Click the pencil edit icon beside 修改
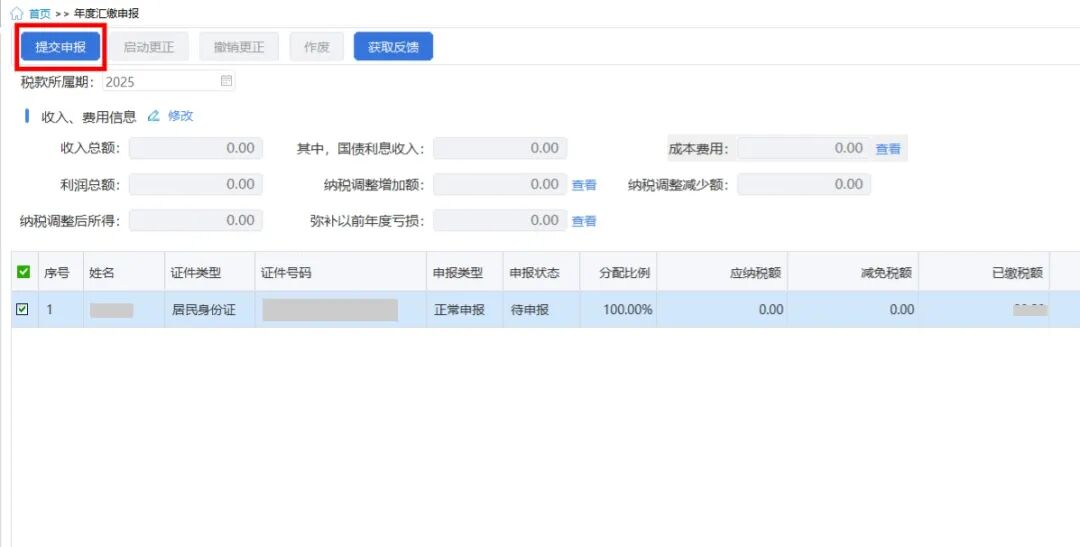The width and height of the screenshot is (1080, 547). (154, 116)
